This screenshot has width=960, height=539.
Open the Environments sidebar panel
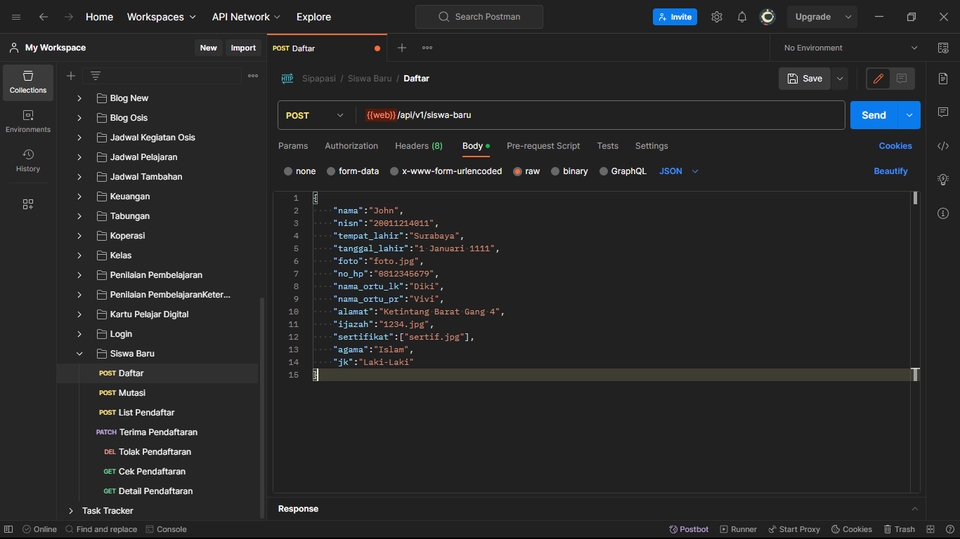pyautogui.click(x=28, y=121)
